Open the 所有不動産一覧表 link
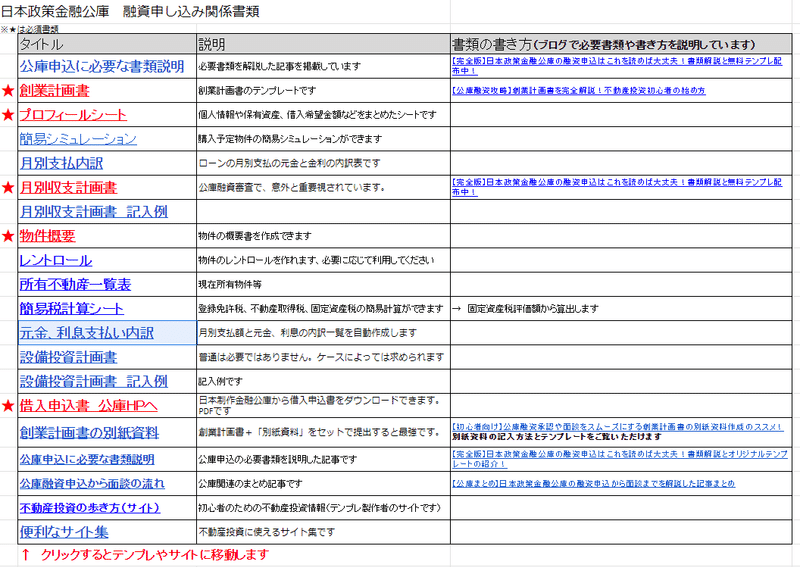The image size is (800, 567). click(75, 285)
